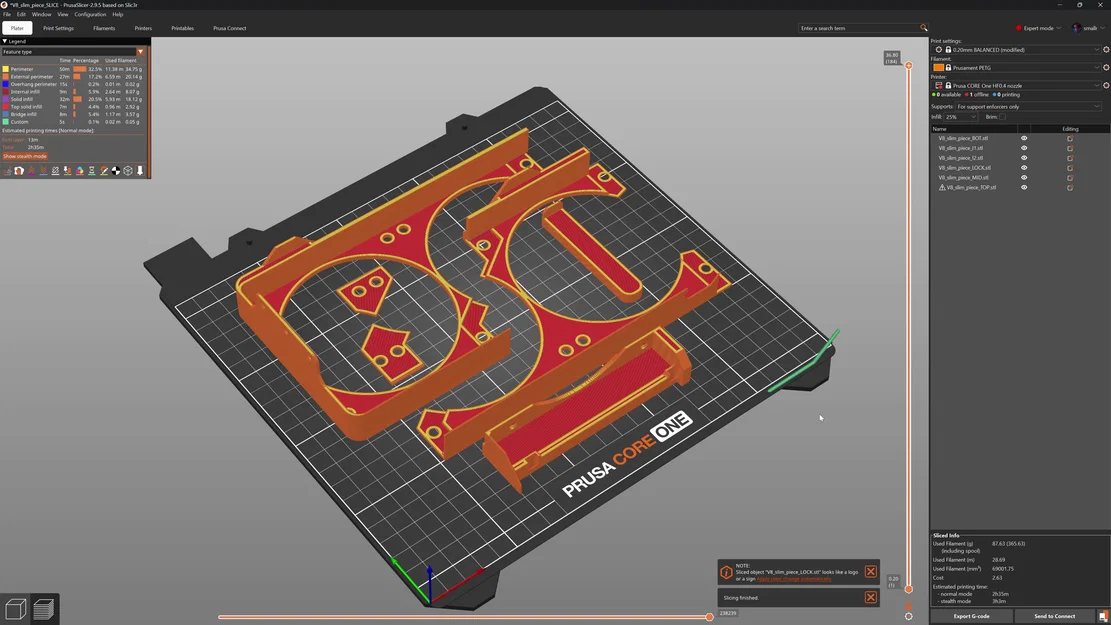Switch to Printers tab

click(x=143, y=28)
